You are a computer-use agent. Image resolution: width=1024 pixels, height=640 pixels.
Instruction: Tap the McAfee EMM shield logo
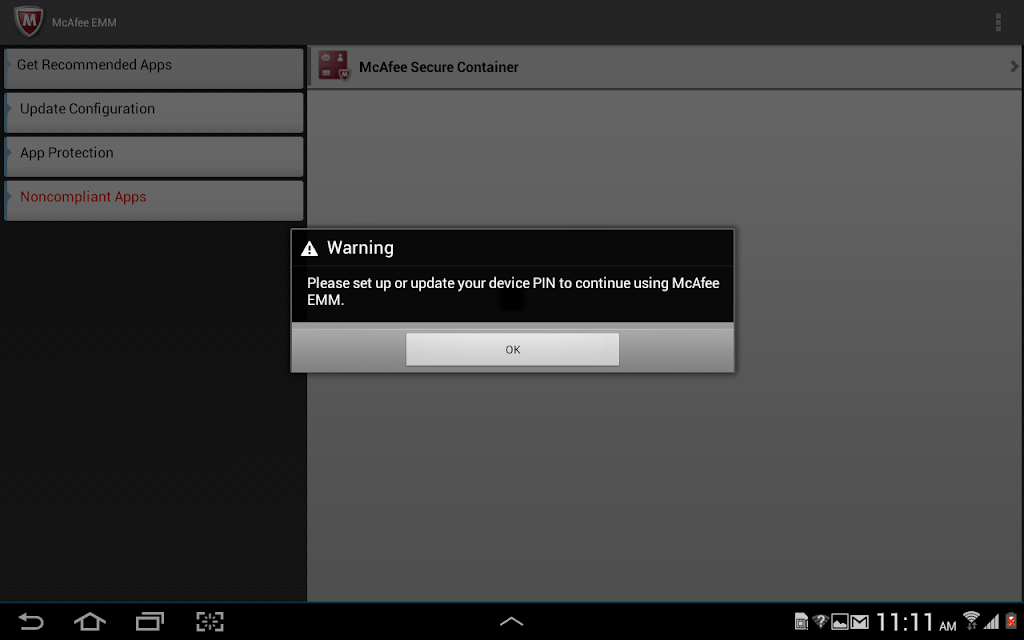point(29,22)
